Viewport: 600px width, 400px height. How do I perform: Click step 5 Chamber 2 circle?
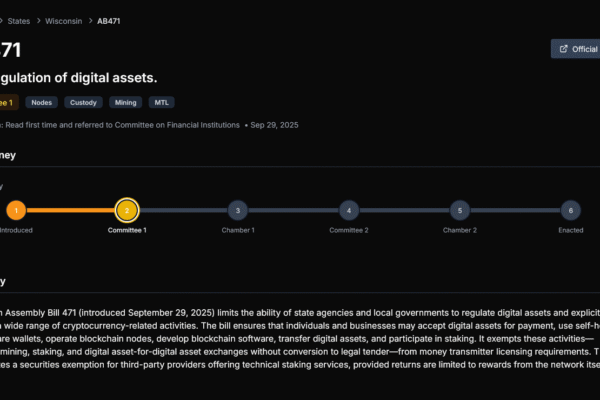click(459, 210)
